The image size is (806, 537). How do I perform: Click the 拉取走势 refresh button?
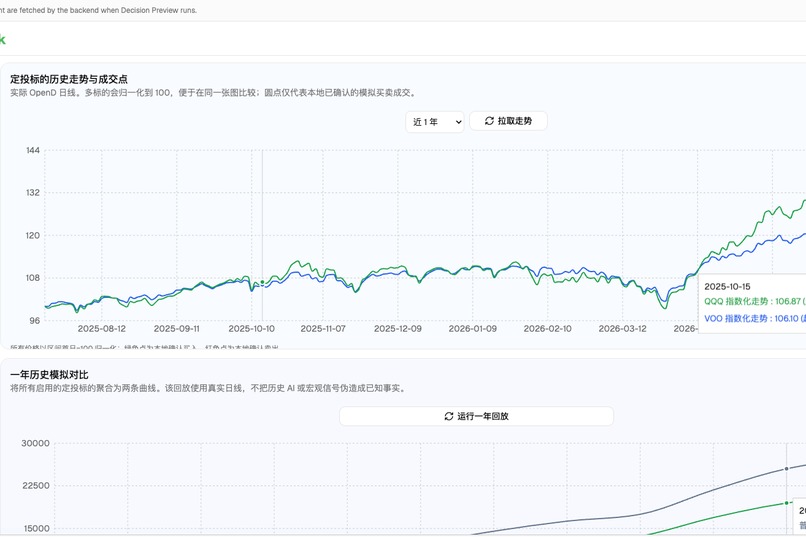tap(508, 121)
